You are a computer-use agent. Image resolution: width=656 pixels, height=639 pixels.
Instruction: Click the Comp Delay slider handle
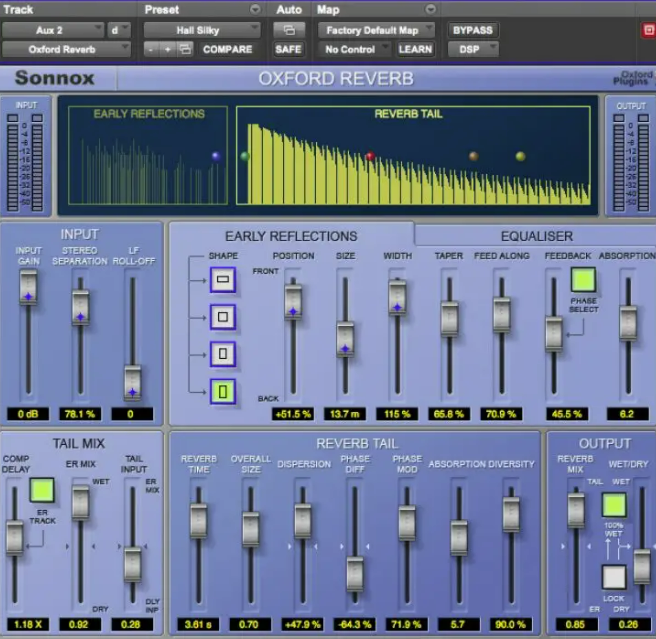tap(15, 538)
